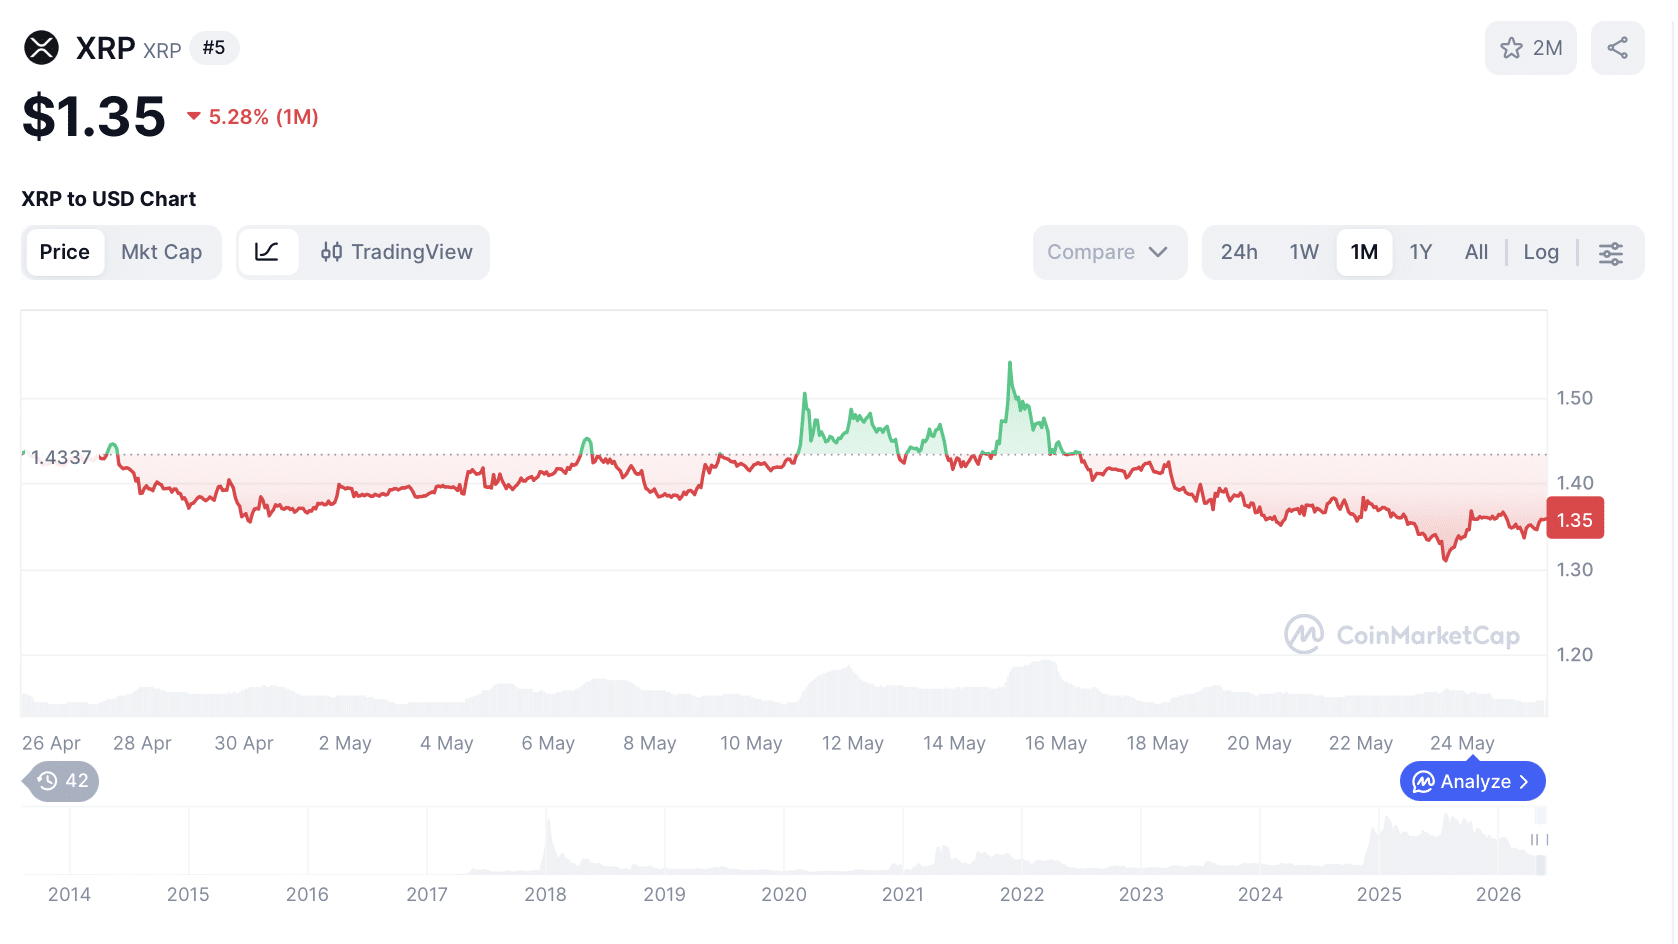The width and height of the screenshot is (1678, 944).
Task: Click the 1.40 price axis label
Action: (1575, 483)
